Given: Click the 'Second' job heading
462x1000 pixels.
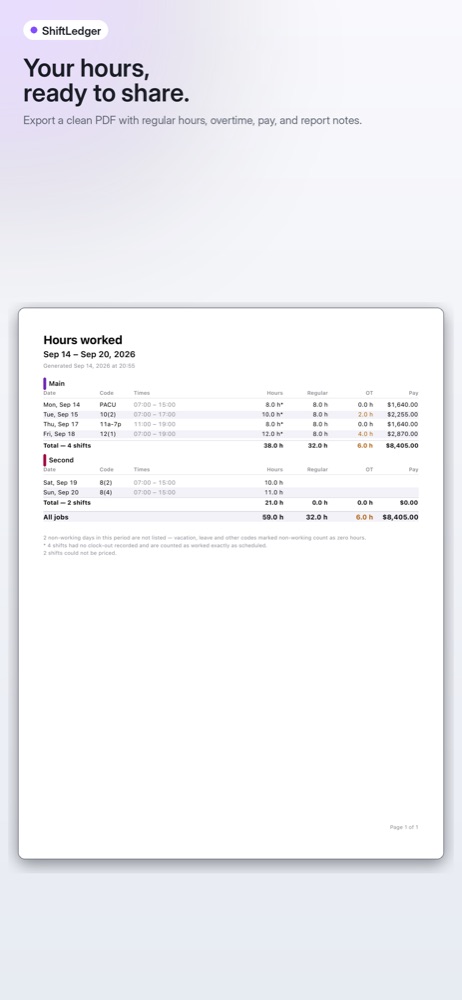Looking at the screenshot, I should [61, 460].
